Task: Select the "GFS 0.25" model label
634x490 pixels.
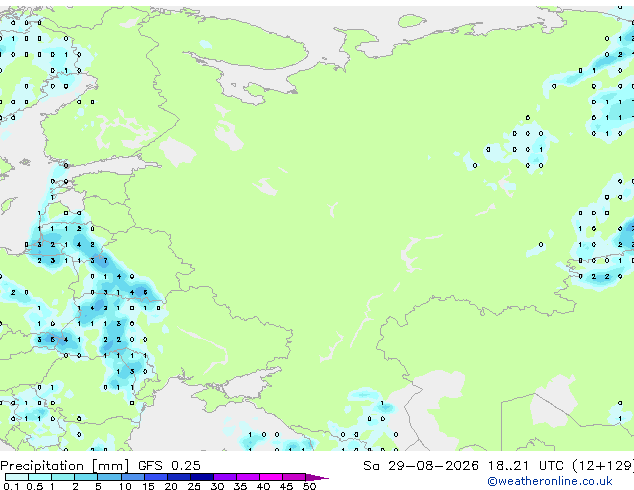Action: pos(169,466)
